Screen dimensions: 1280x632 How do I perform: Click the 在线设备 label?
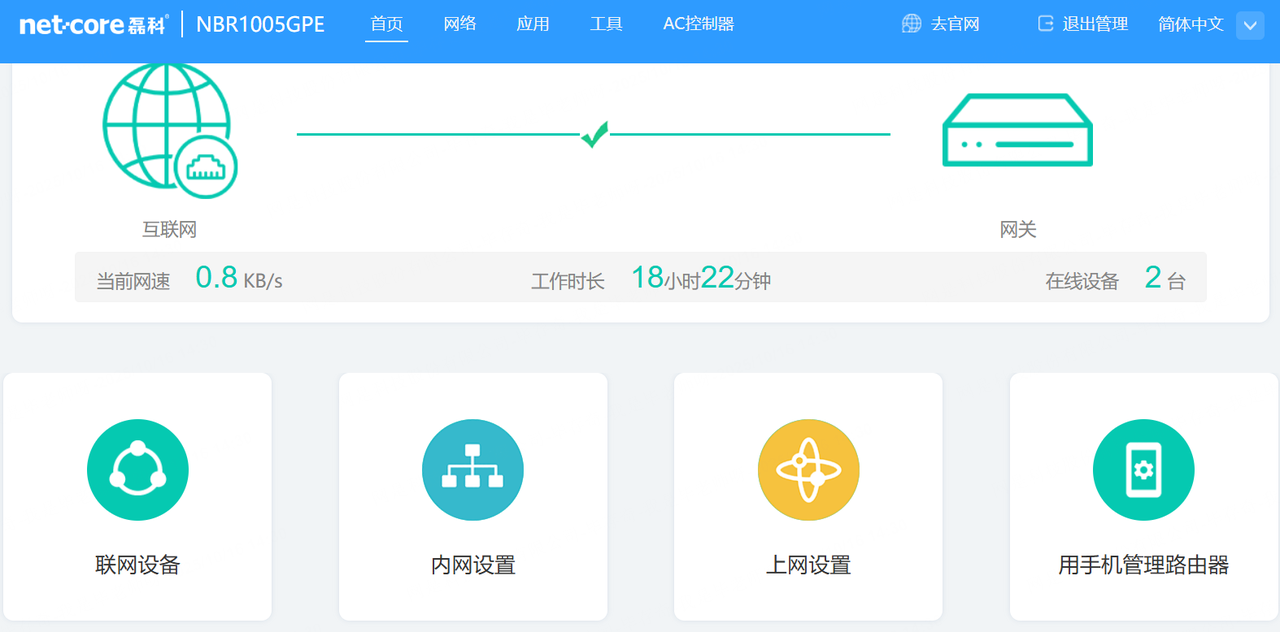click(1082, 282)
